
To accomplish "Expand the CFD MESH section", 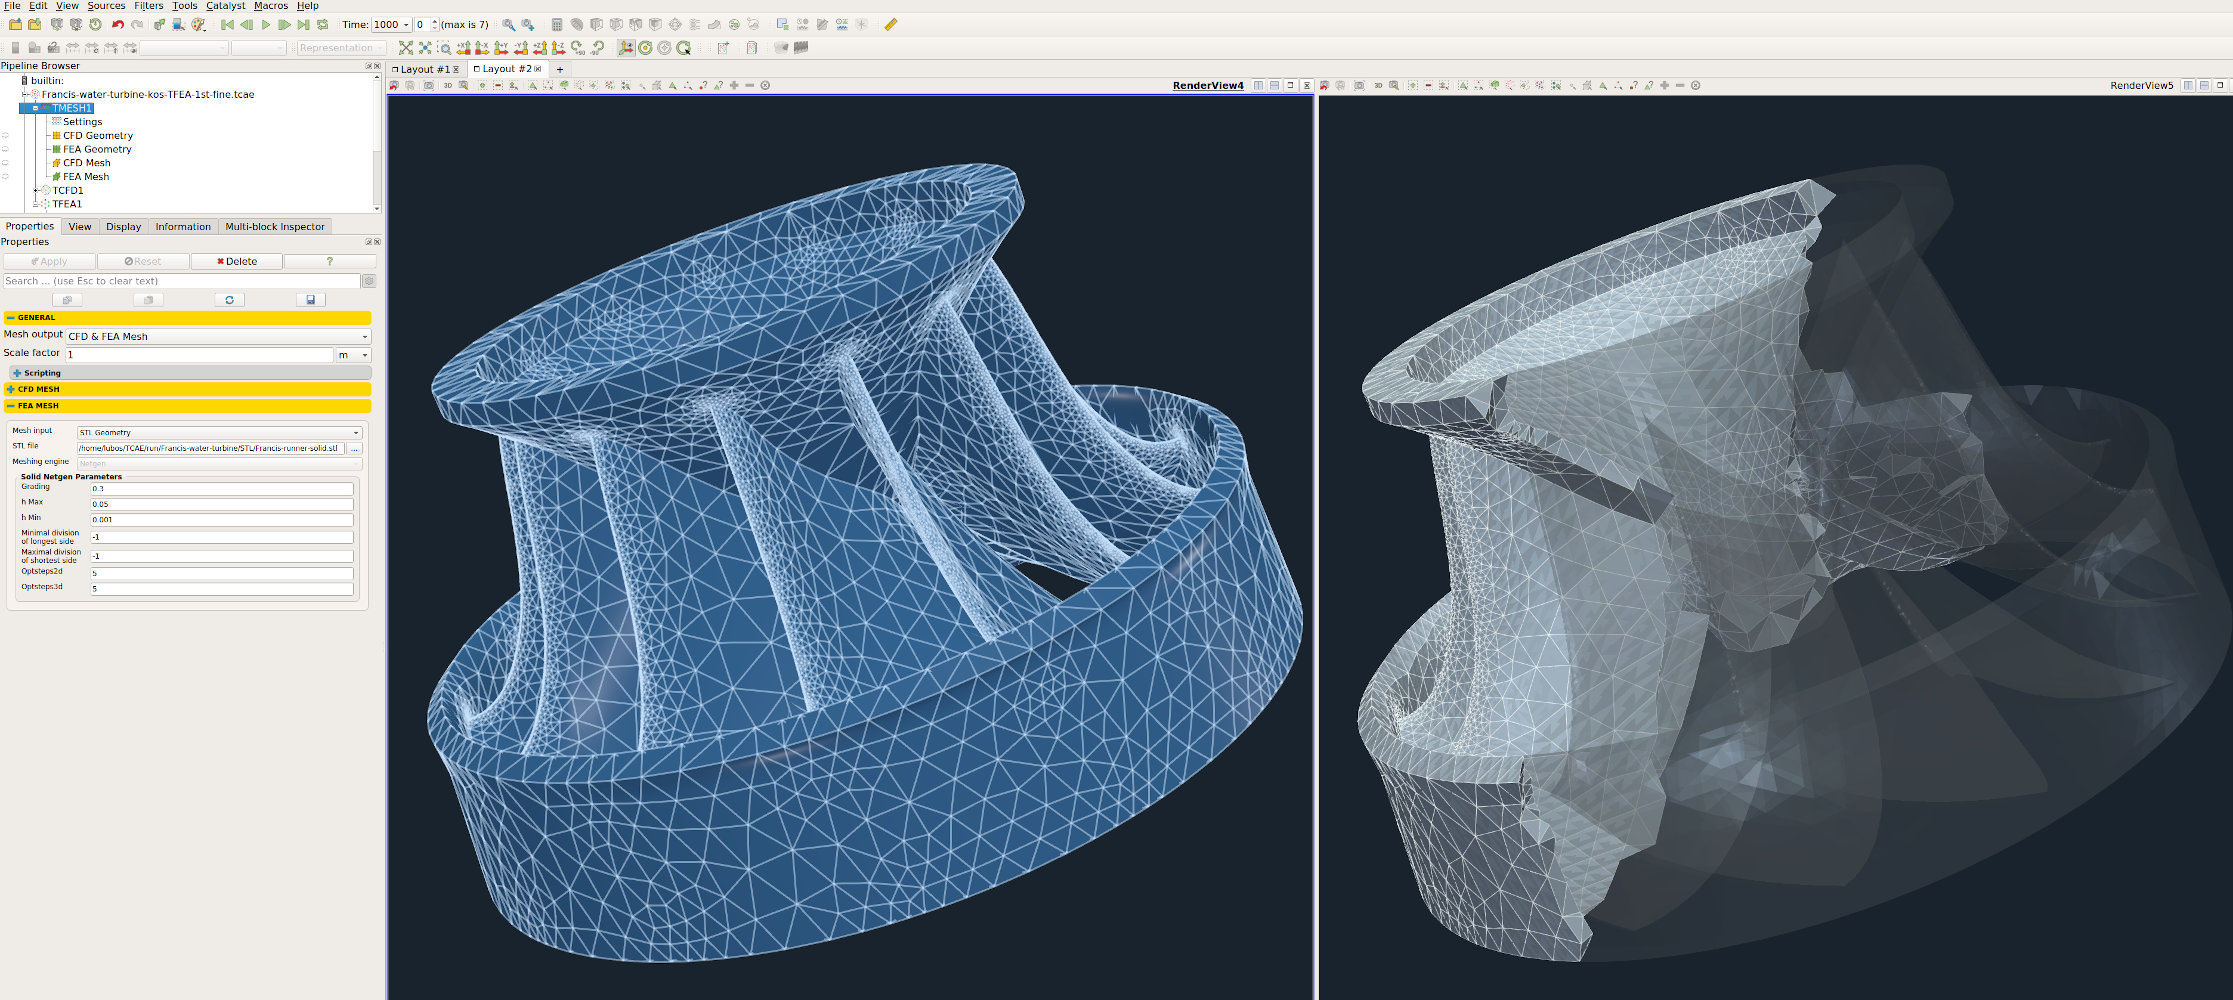I will [x=11, y=390].
